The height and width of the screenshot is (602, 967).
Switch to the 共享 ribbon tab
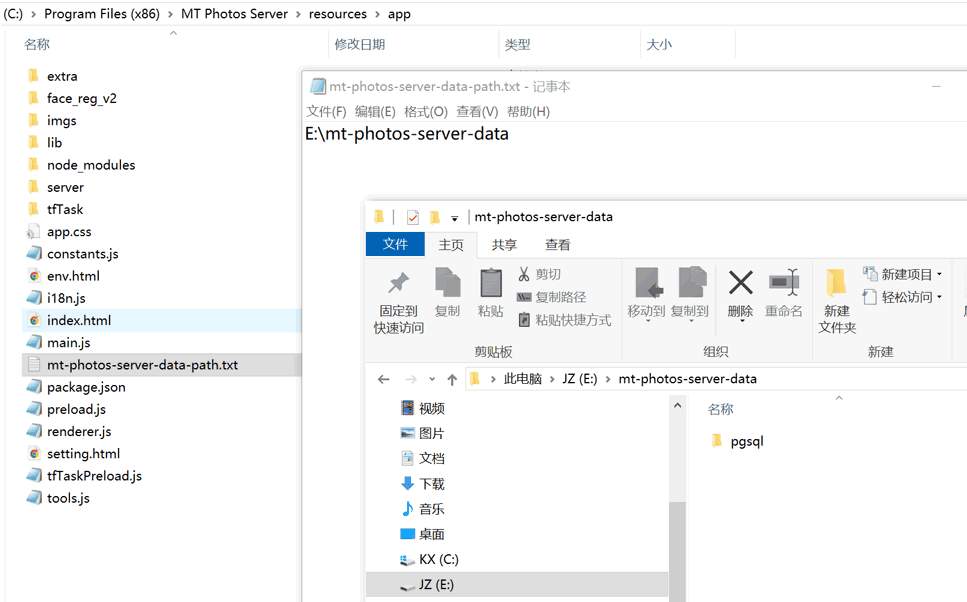point(504,245)
